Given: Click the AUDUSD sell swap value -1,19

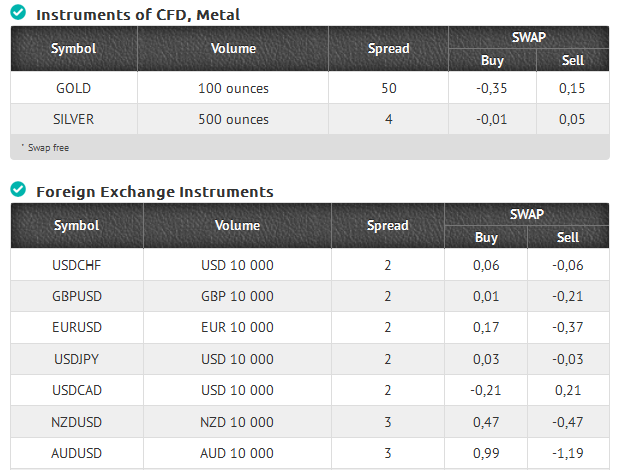Looking at the screenshot, I should [568, 453].
